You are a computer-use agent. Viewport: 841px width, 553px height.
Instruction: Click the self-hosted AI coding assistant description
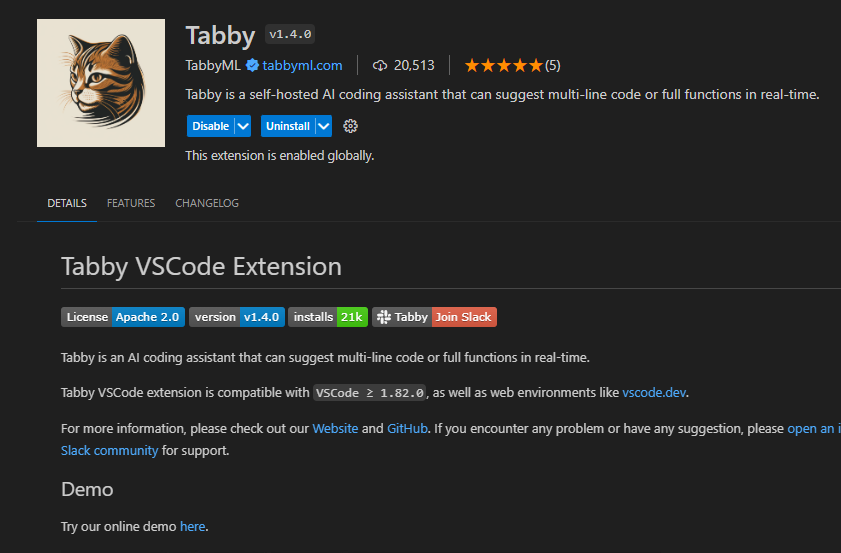coord(503,94)
